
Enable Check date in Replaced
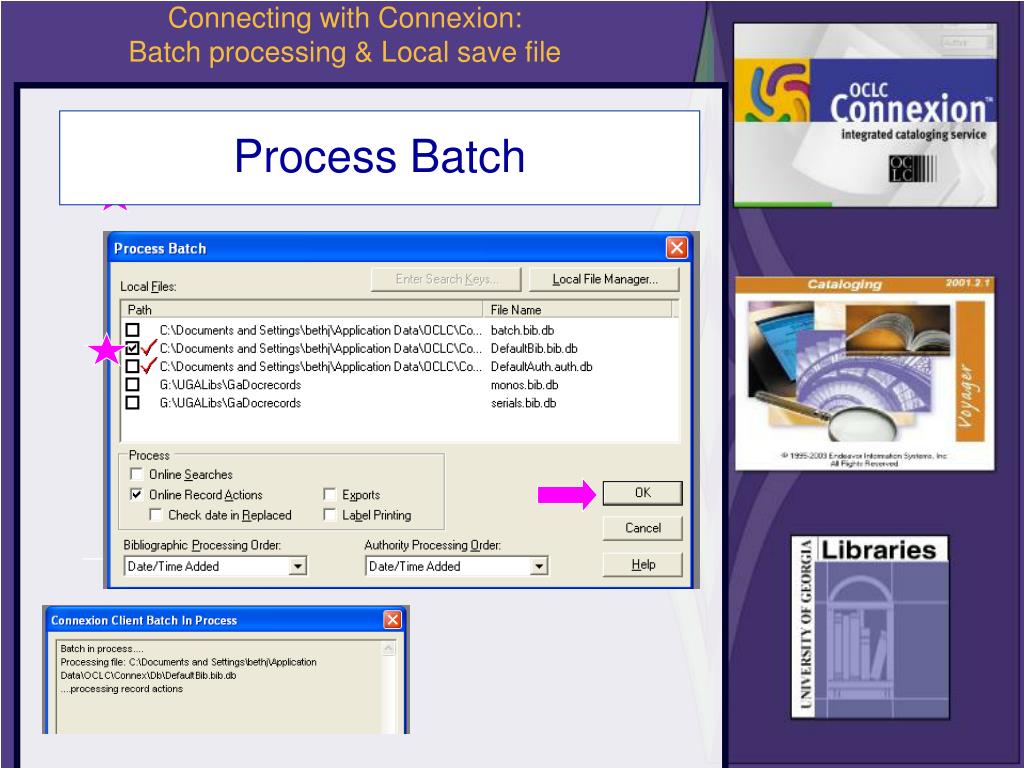(x=156, y=515)
